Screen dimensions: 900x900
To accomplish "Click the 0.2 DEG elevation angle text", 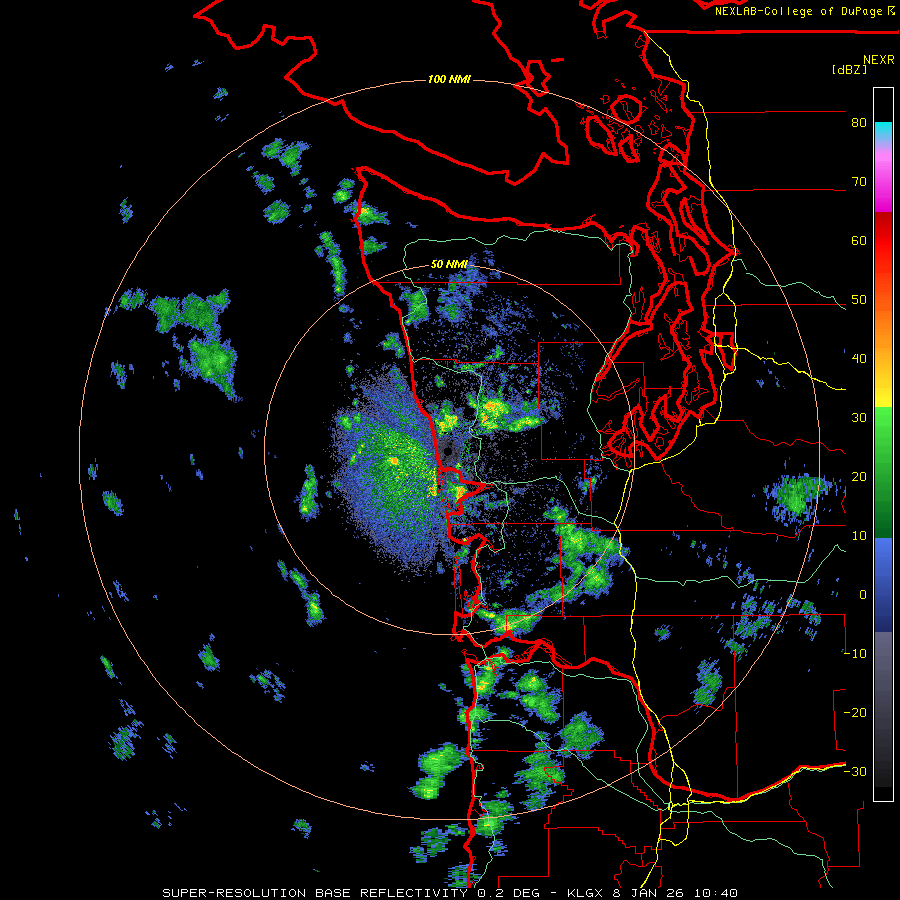I will click(x=509, y=893).
